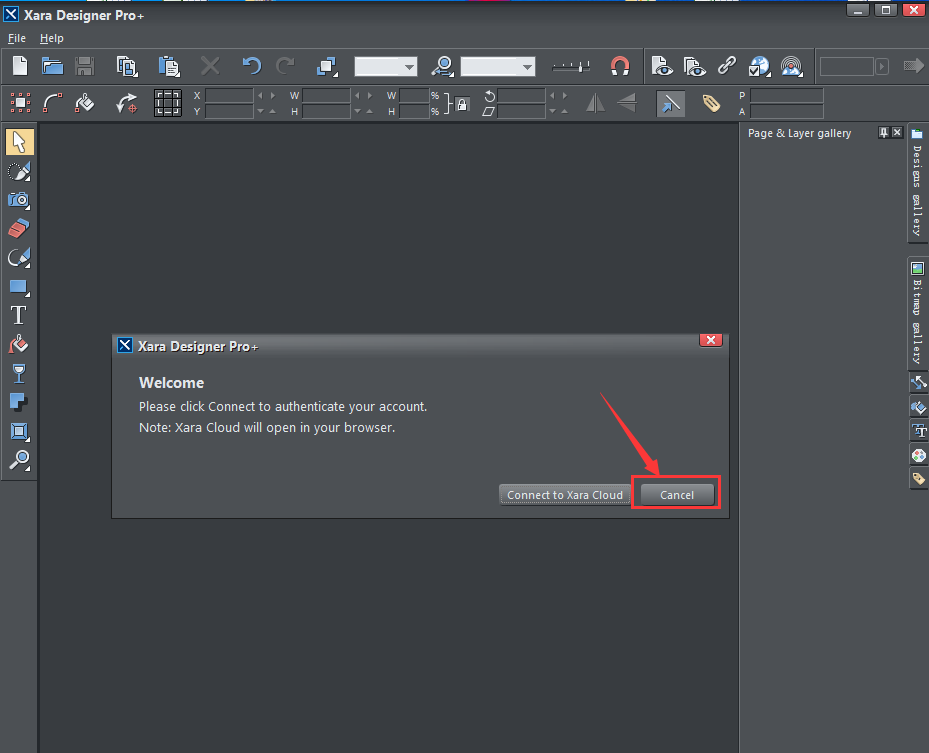The height and width of the screenshot is (753, 929).
Task: Click the chain Link icon
Action: (726, 66)
